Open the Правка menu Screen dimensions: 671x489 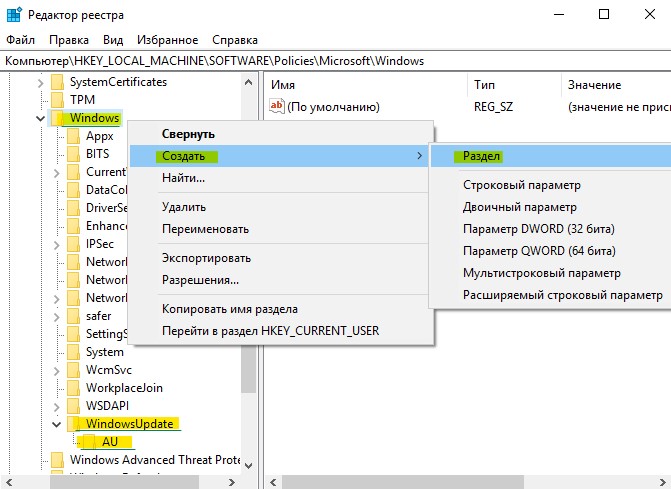pyautogui.click(x=69, y=40)
